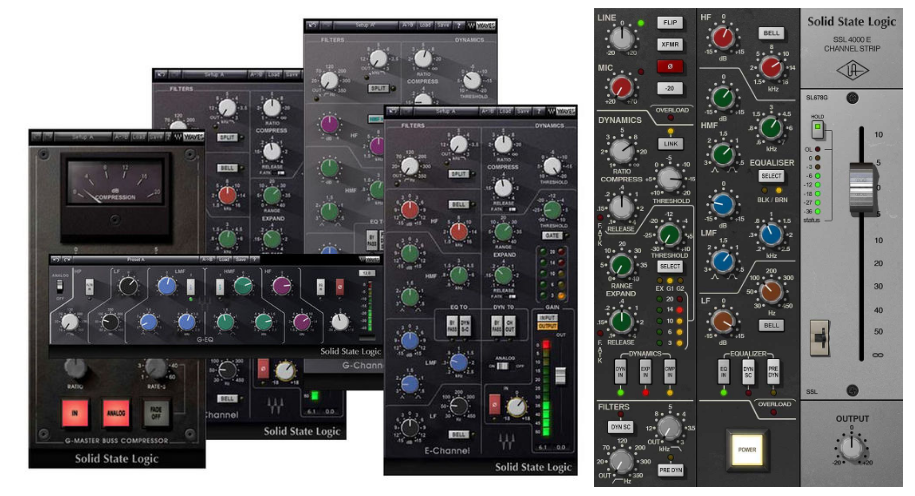
Task: Click EQ TO BY PASS switch on E-Channel
Action: coord(452,326)
